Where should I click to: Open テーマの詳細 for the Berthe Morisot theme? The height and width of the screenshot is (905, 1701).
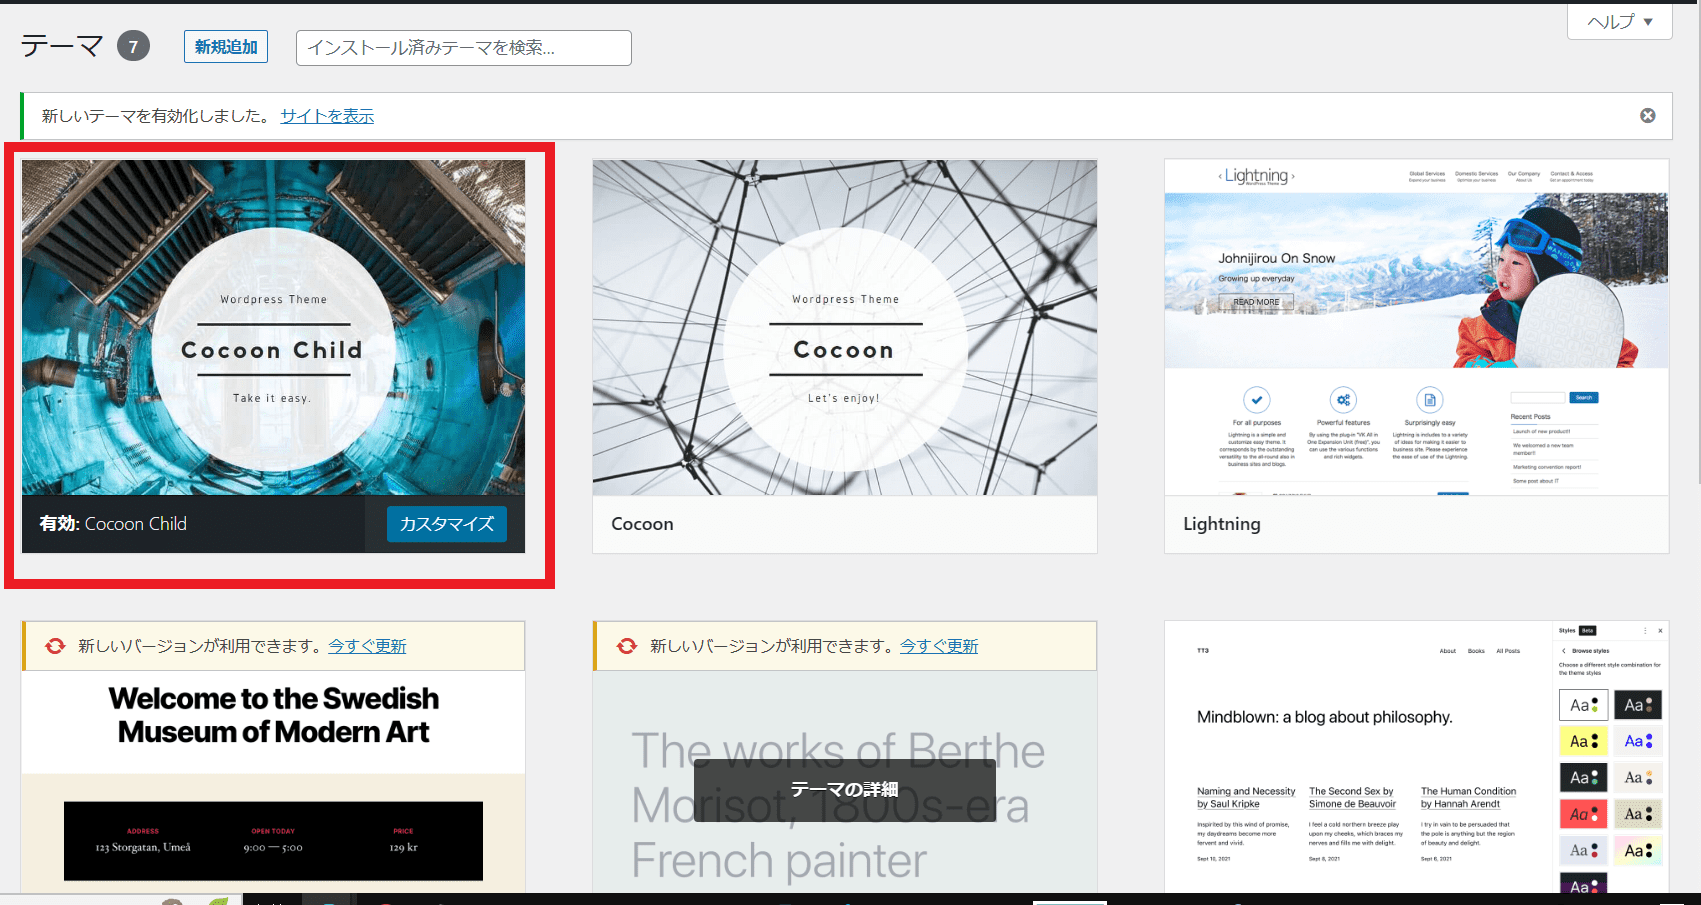tap(845, 790)
